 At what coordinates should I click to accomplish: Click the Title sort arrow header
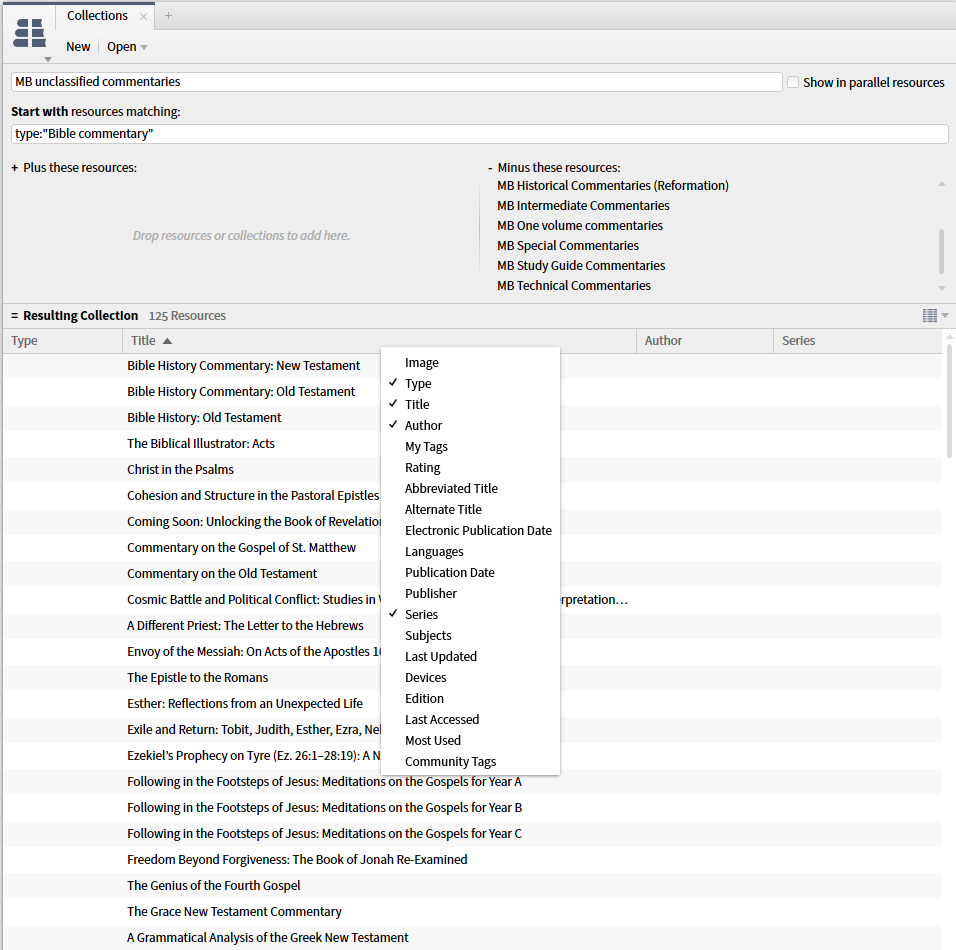[165, 340]
